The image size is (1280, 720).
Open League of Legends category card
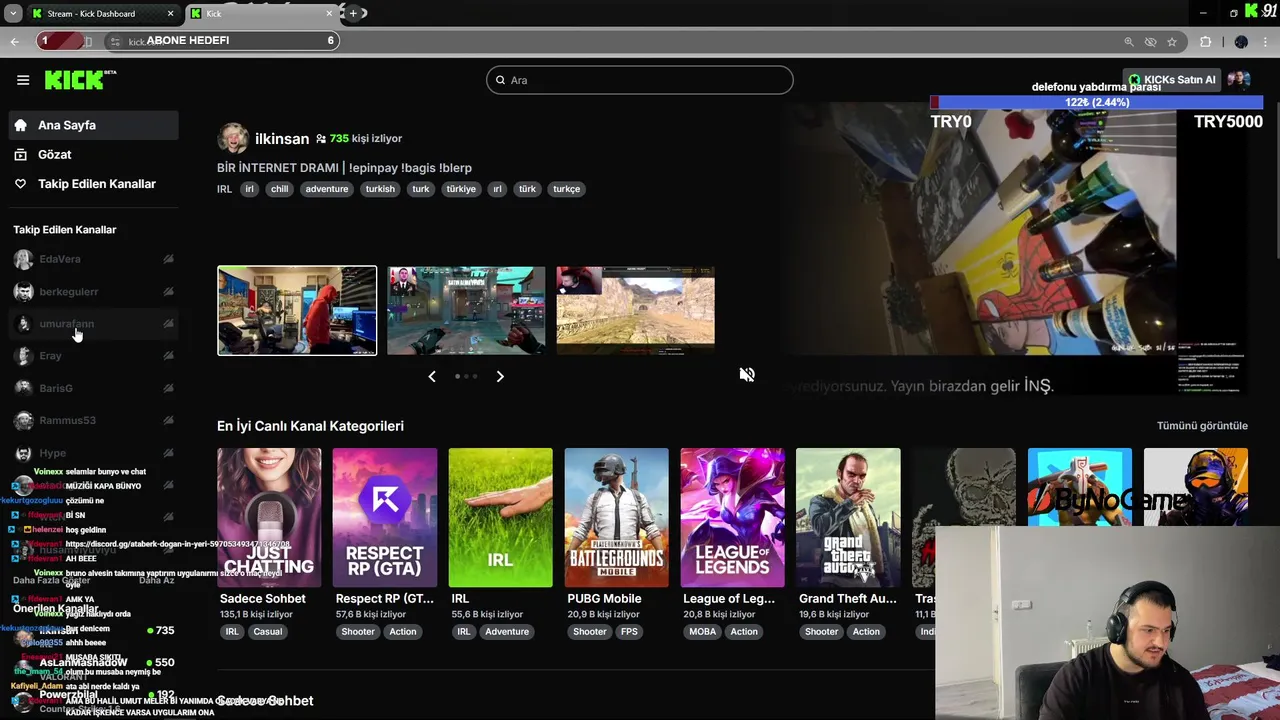coord(732,517)
